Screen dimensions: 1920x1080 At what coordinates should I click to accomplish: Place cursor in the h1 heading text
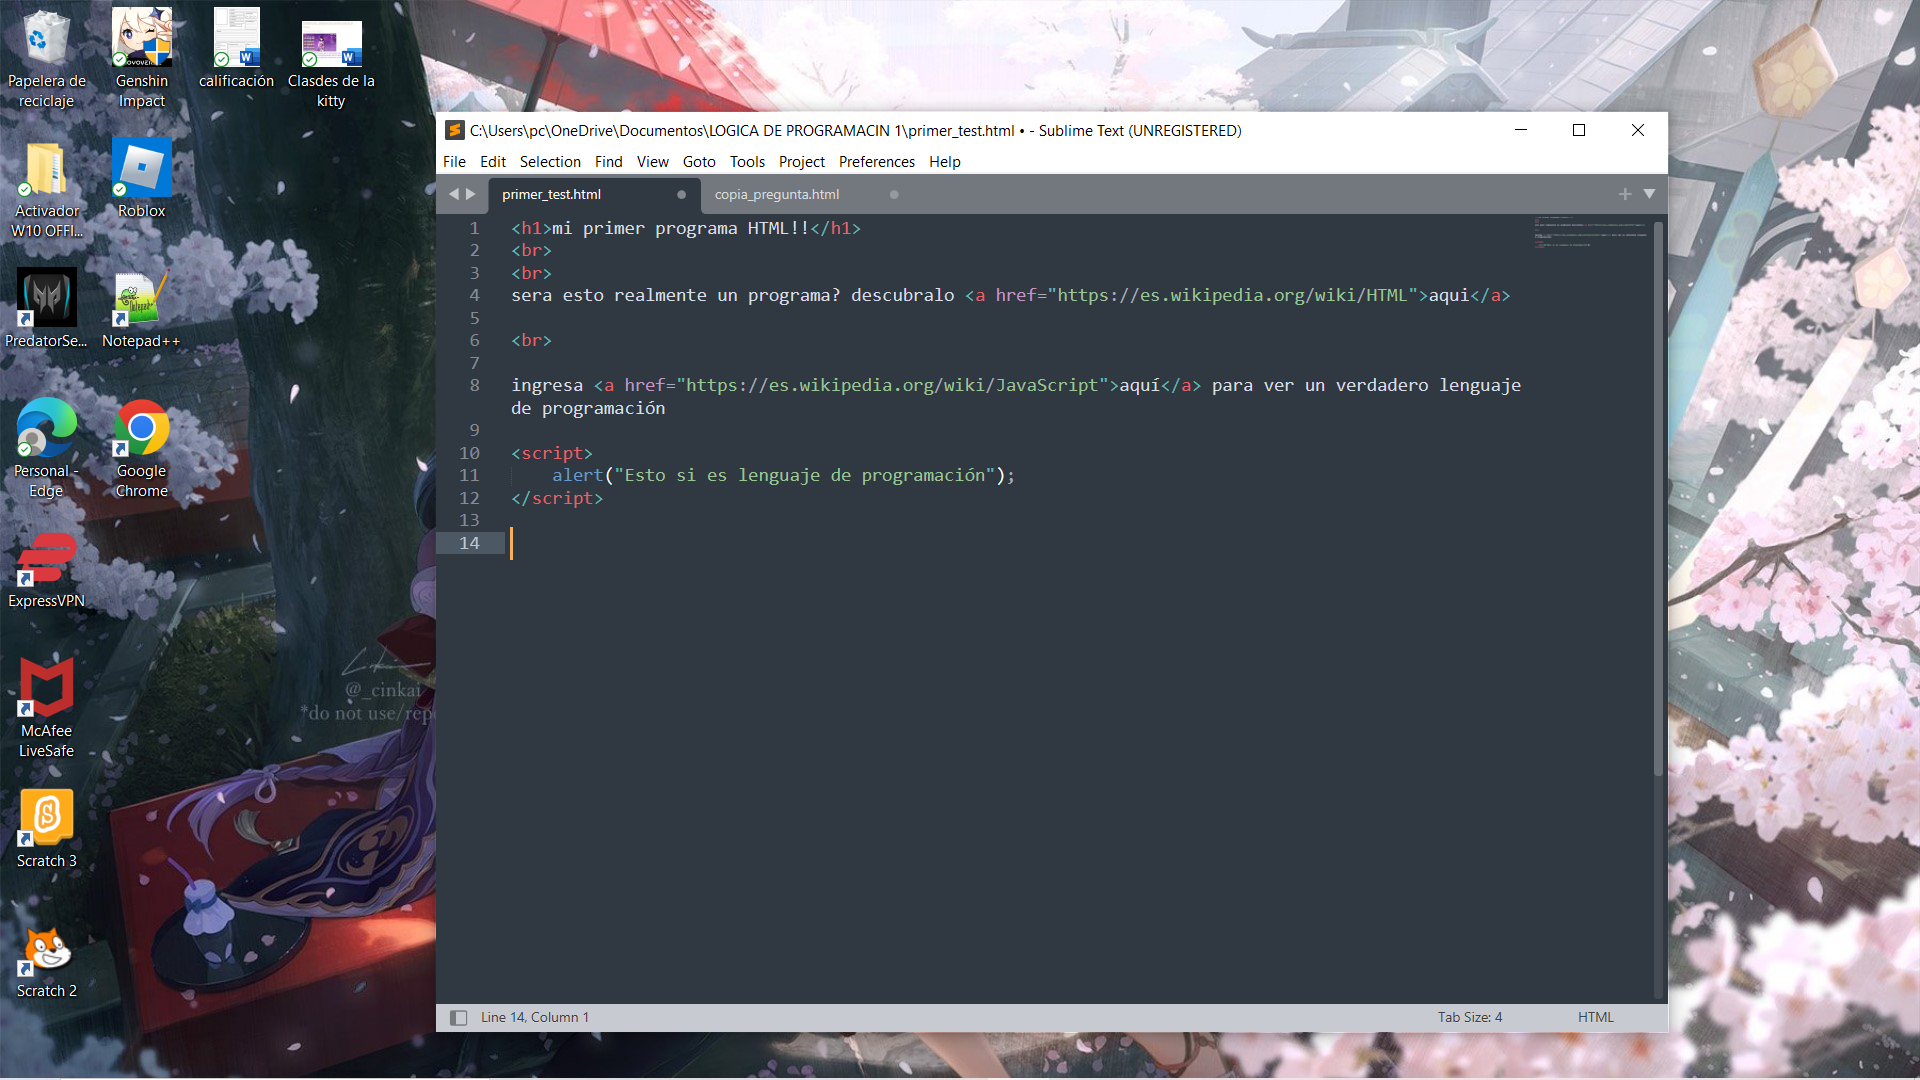[x=680, y=228]
